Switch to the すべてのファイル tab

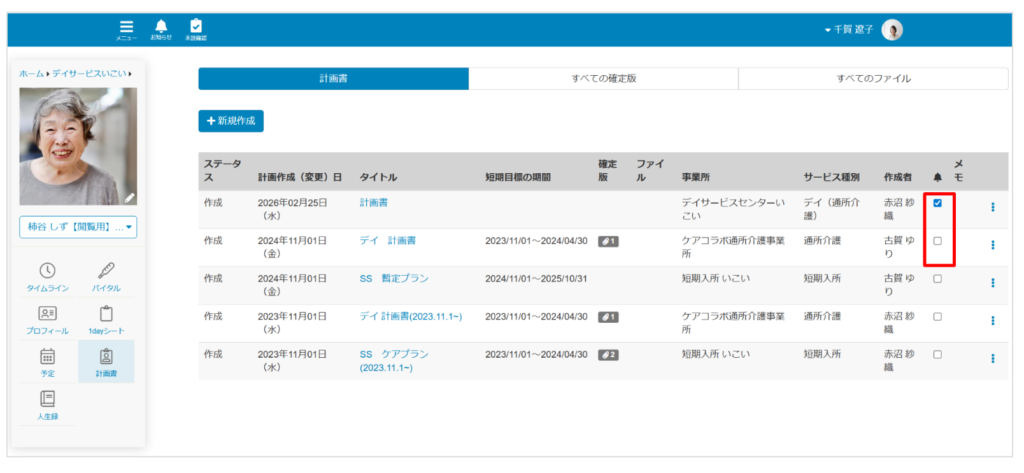coord(873,78)
